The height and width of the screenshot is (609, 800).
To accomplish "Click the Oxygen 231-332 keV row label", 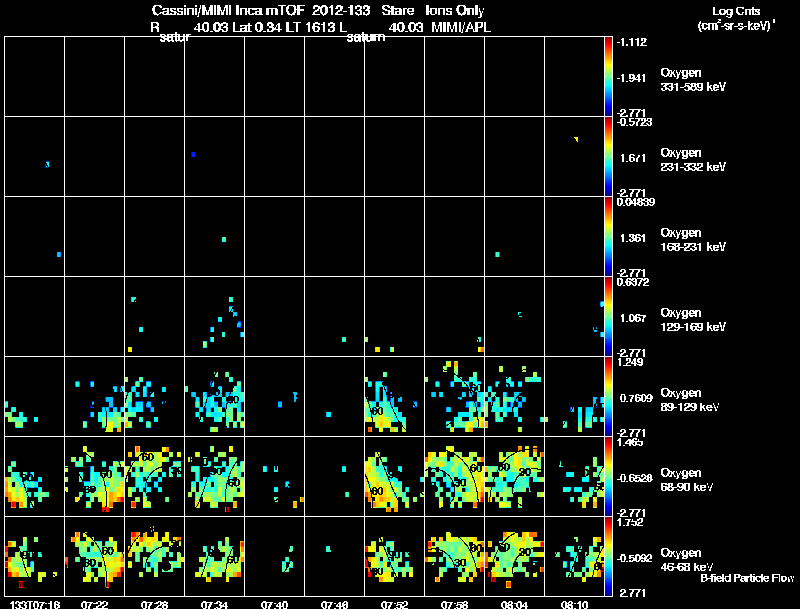I will click(x=693, y=160).
